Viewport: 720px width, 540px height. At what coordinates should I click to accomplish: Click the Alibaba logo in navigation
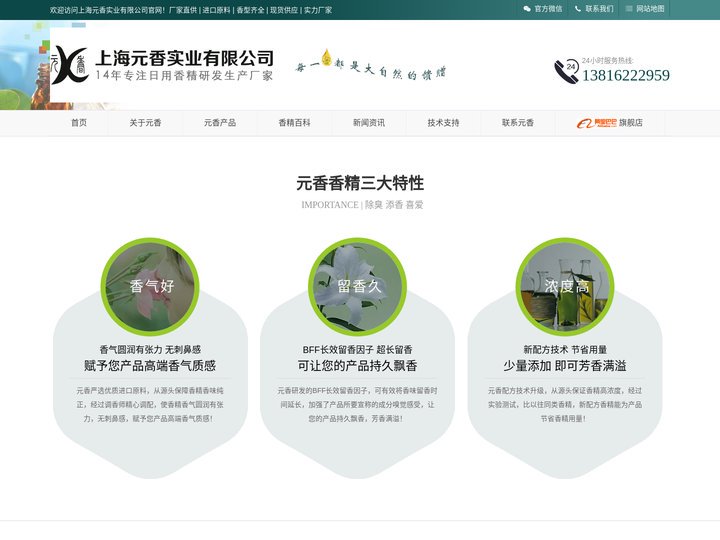click(x=596, y=123)
